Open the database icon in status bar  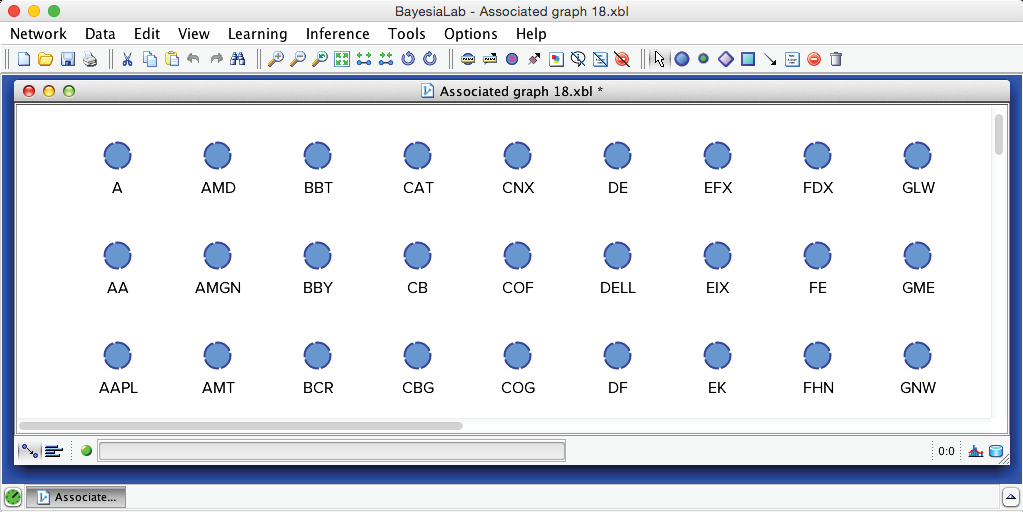pyautogui.click(x=996, y=451)
